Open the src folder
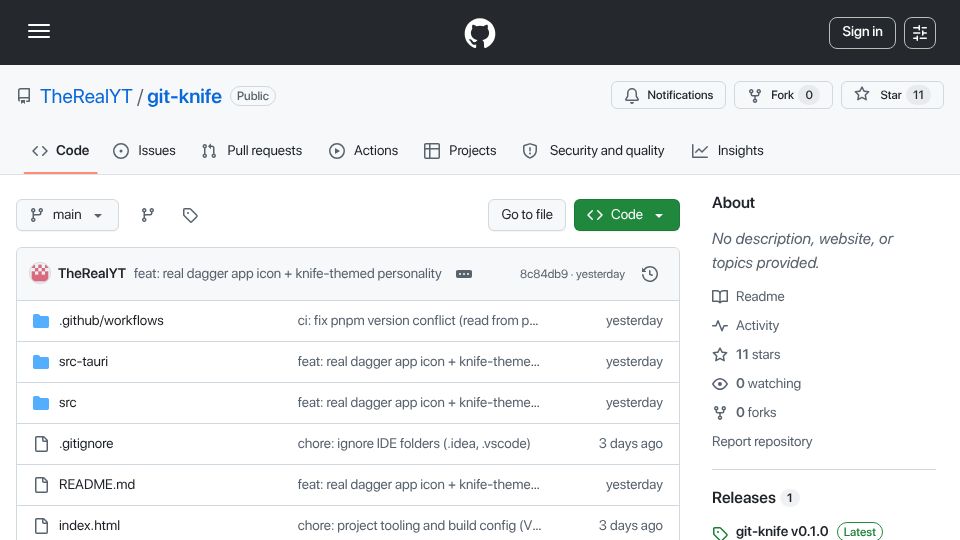Image resolution: width=960 pixels, height=540 pixels. coord(67,403)
